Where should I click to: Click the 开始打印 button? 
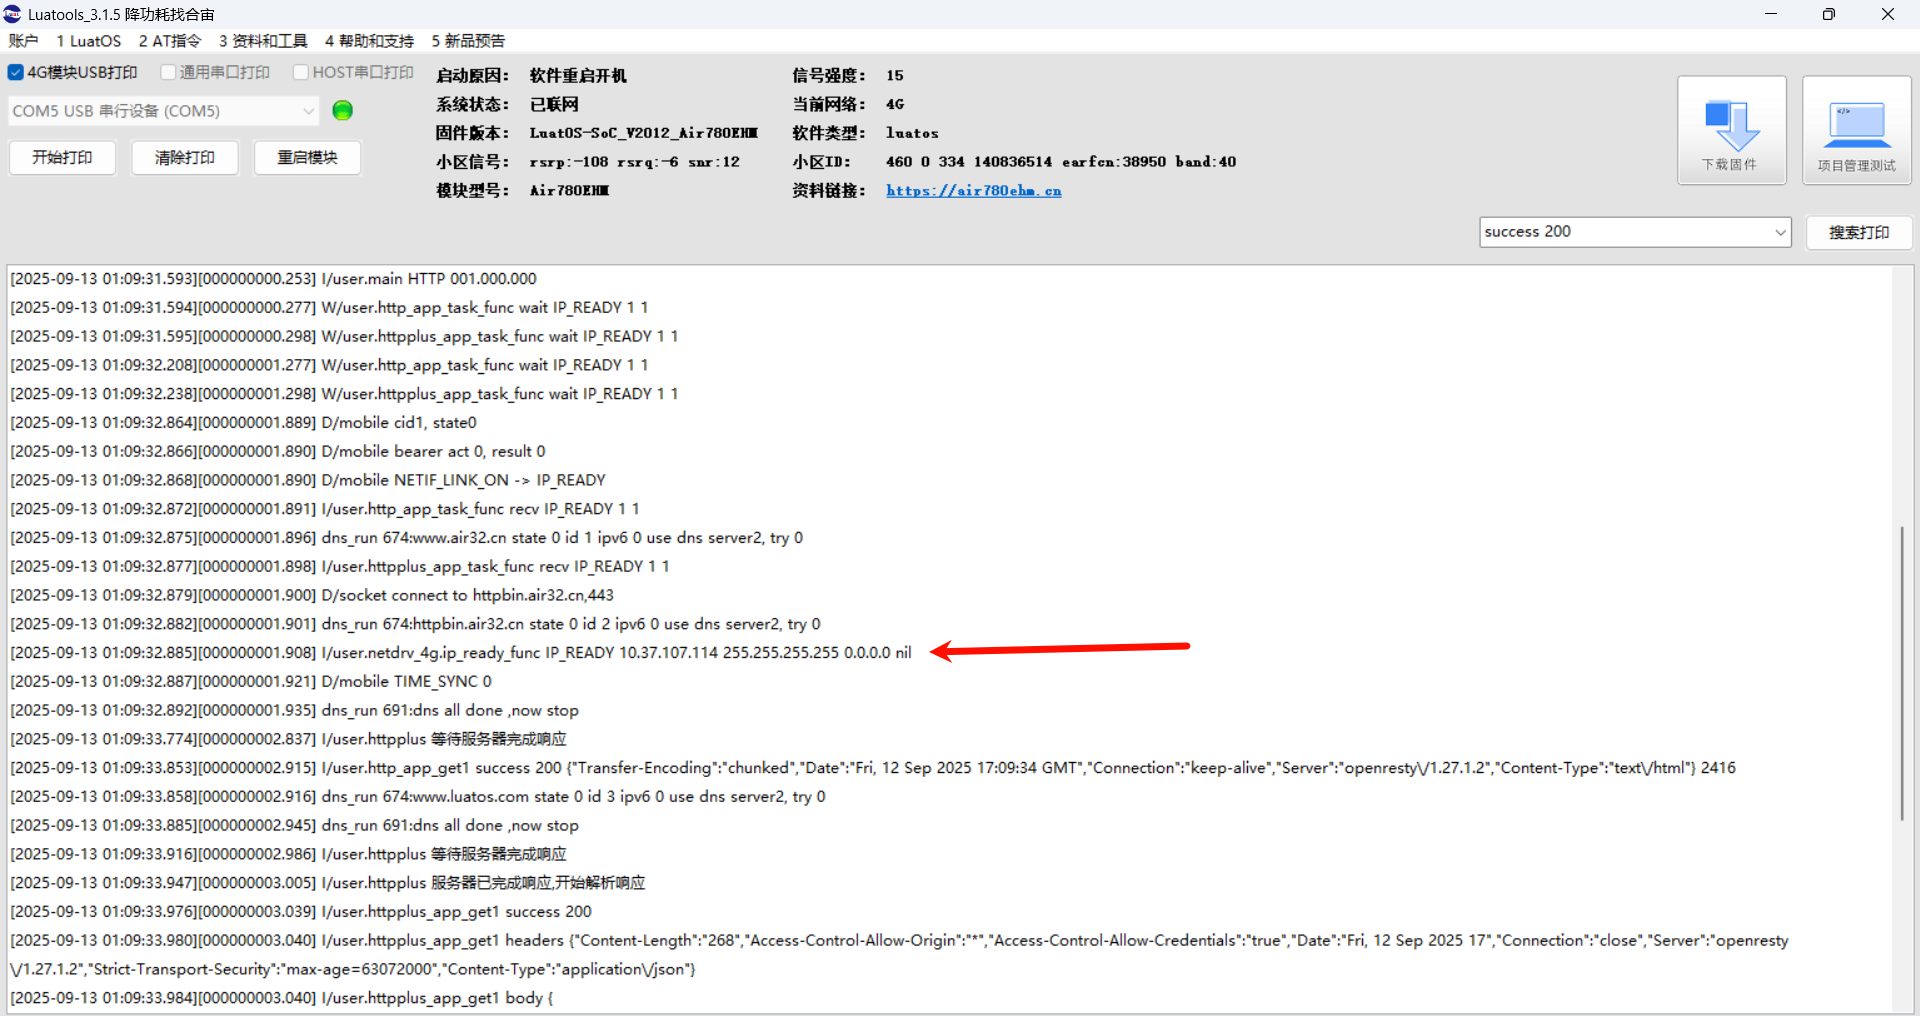pos(62,158)
